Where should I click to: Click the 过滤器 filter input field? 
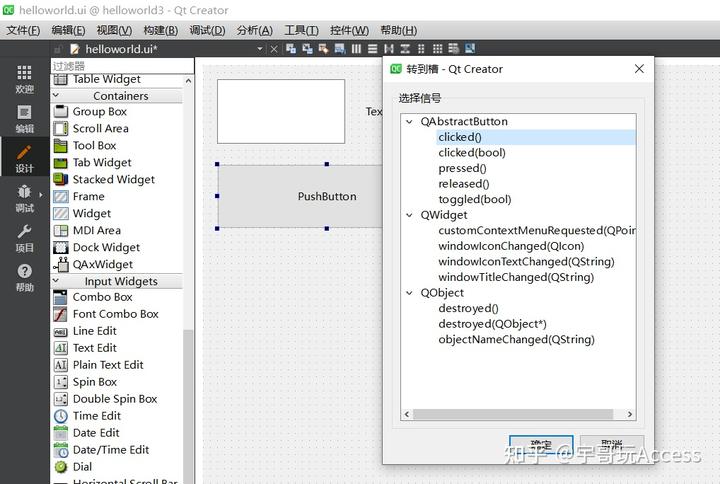click(x=115, y=66)
